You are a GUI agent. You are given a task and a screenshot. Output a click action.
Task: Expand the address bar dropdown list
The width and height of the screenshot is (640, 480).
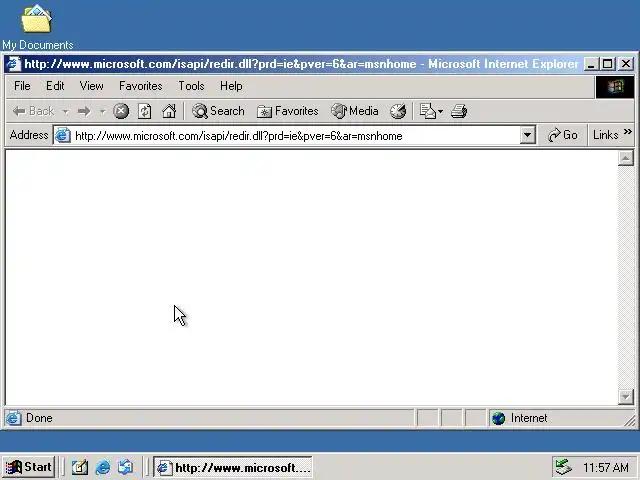(527, 135)
